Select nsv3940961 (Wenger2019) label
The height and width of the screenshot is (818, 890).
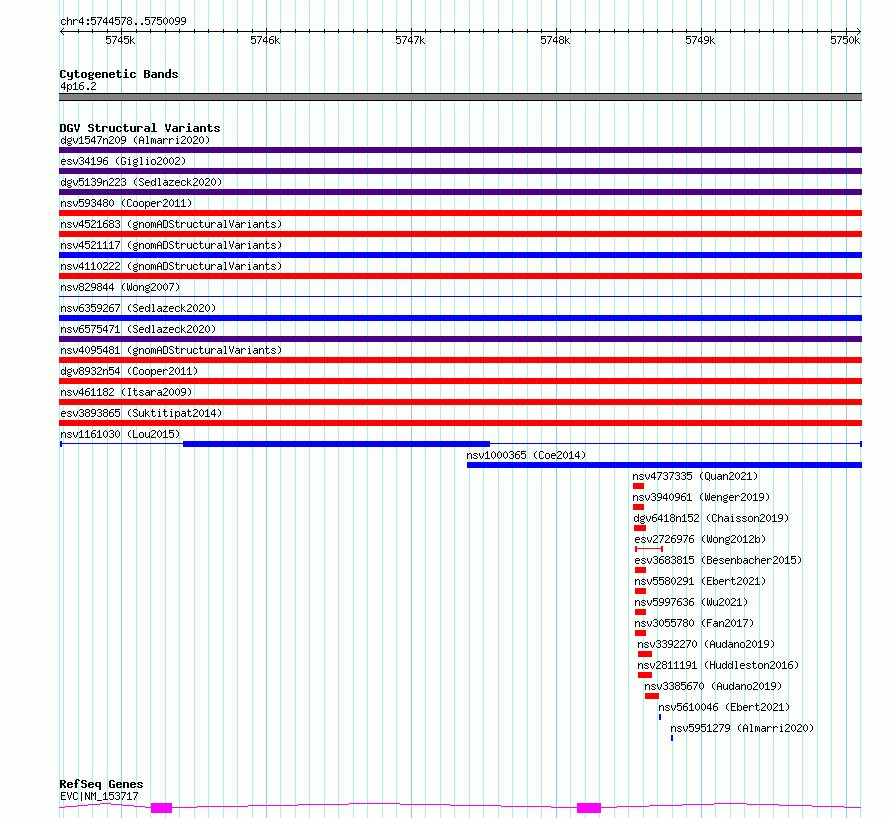tap(702, 497)
